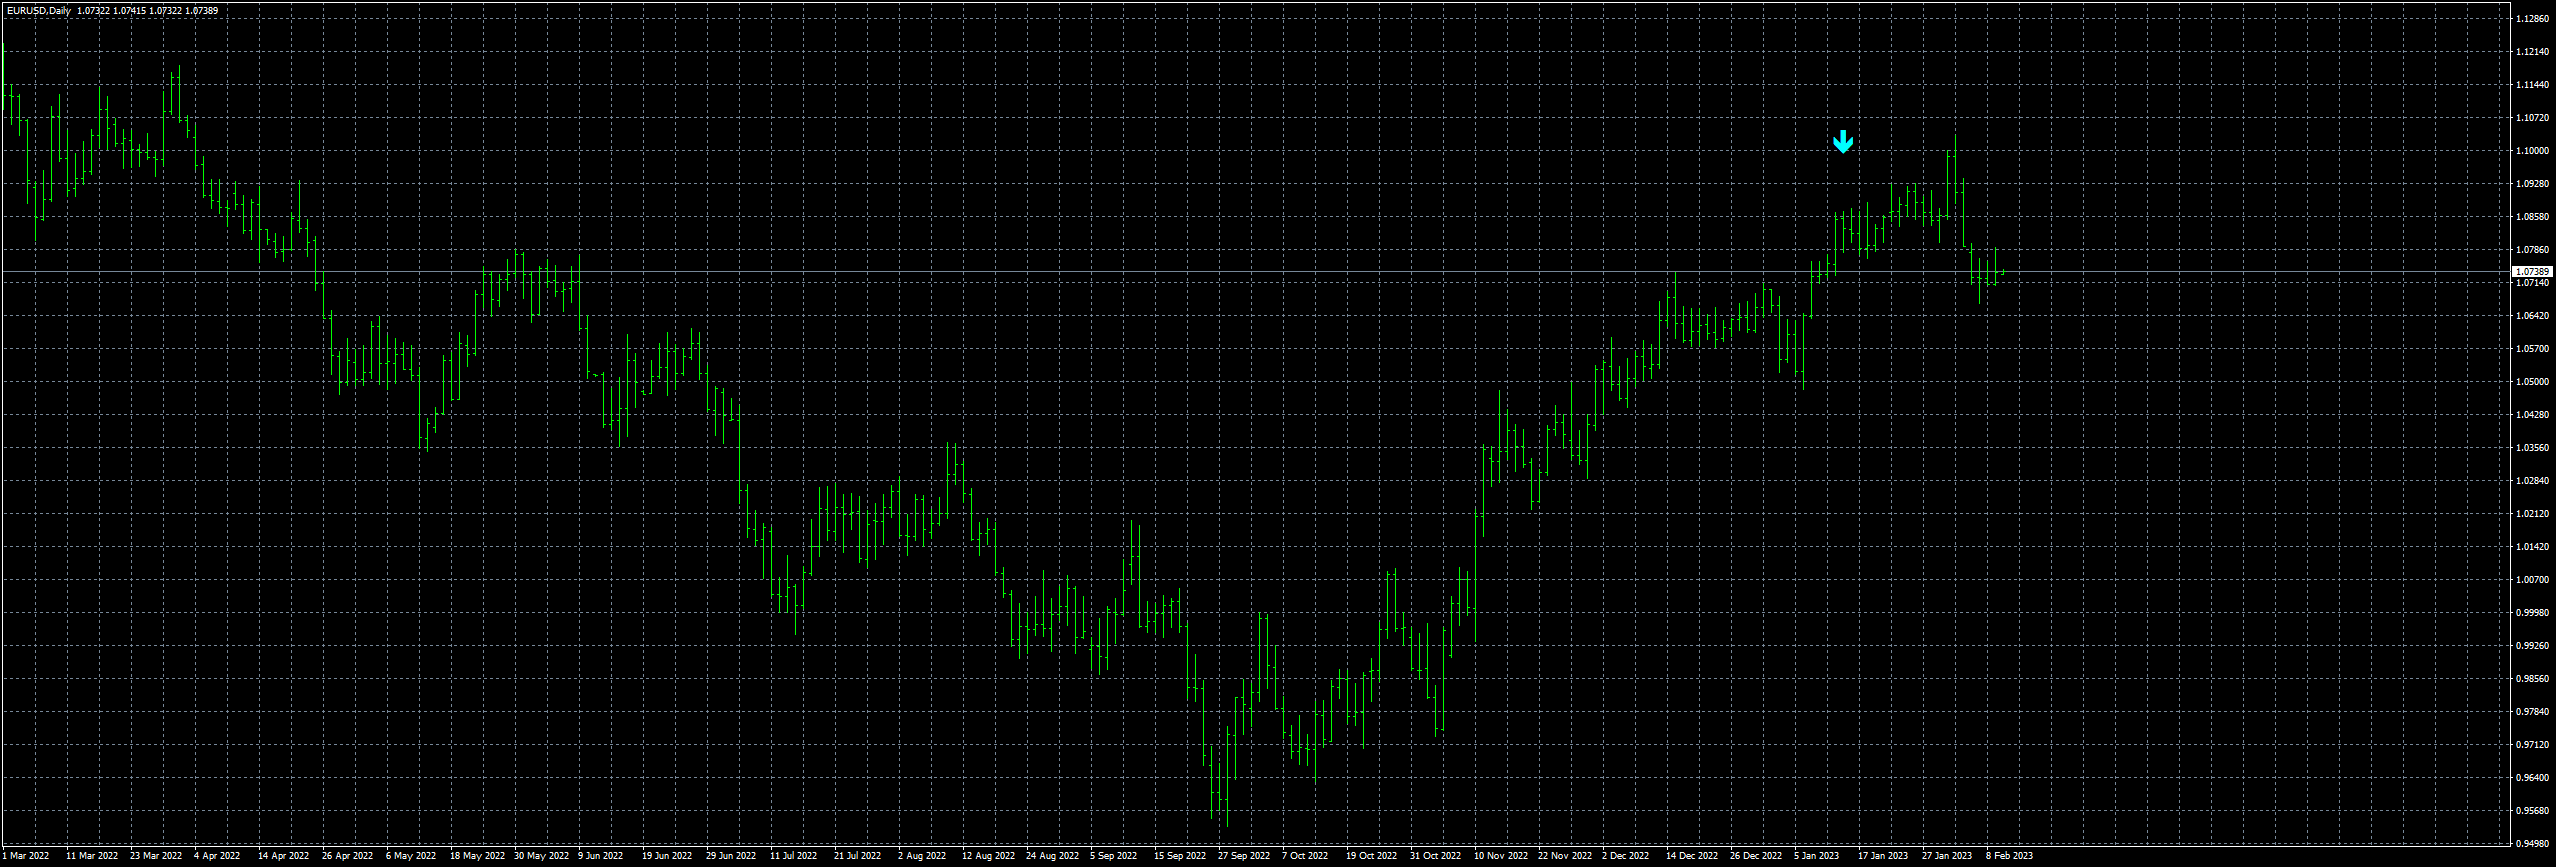Image resolution: width=2556 pixels, height=867 pixels.
Task: Click the EURUSD,Daily chart title text
Action: [37, 10]
